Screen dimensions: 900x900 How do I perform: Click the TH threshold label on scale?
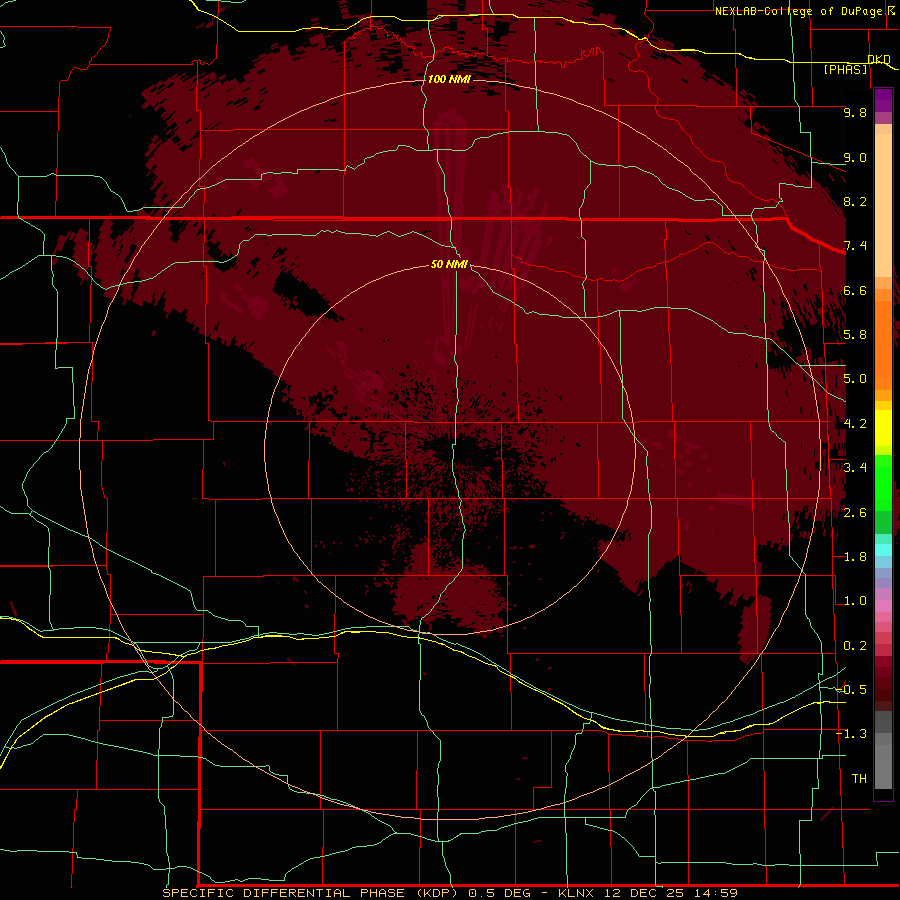859,779
